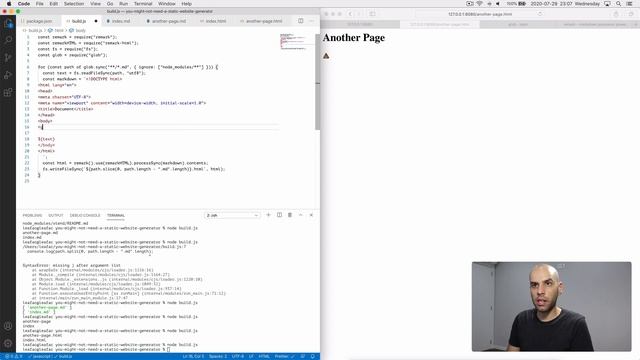
Task: Open the editor More Actions ellipsis
Action: 311,21
